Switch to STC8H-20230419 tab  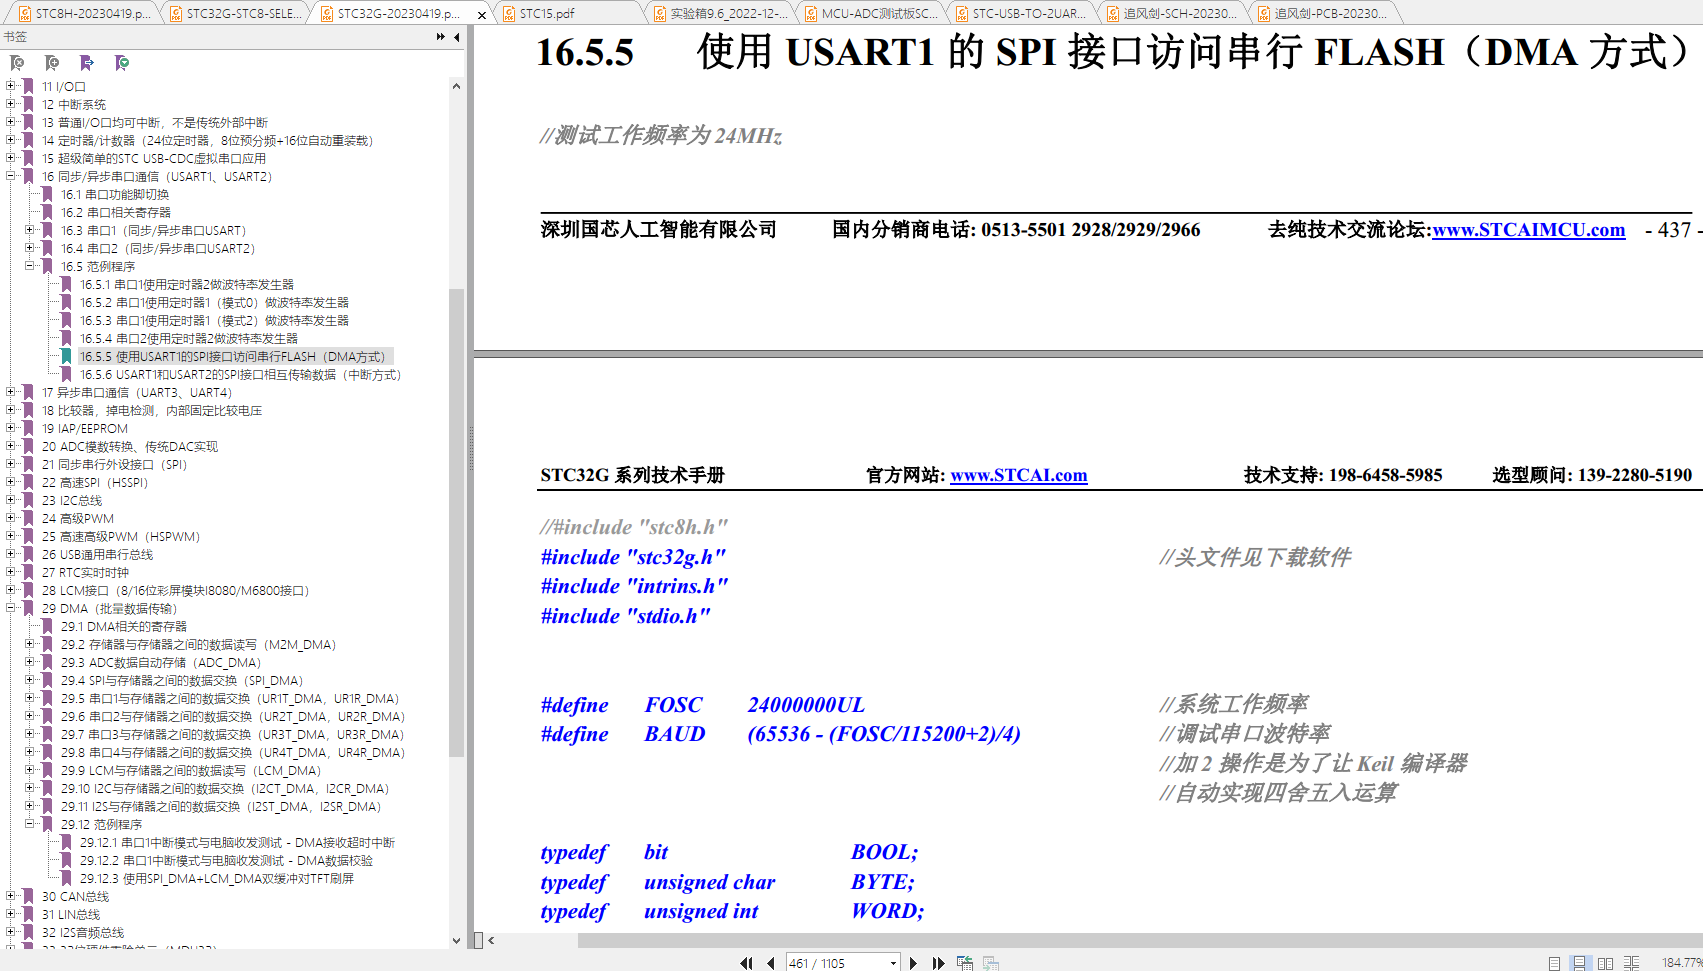84,13
